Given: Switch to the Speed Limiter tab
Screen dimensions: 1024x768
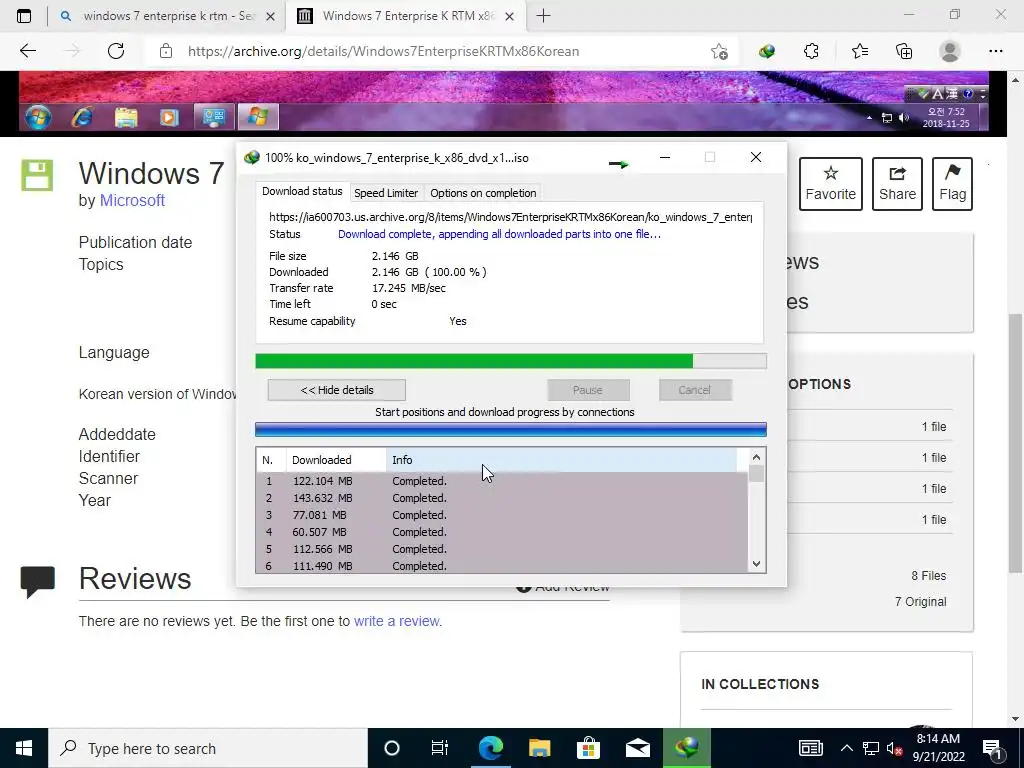Looking at the screenshot, I should click(386, 193).
